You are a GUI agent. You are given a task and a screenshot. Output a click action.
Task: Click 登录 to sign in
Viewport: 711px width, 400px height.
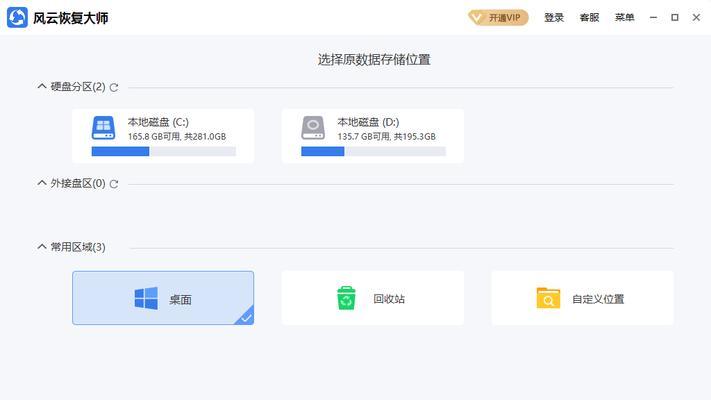point(554,18)
